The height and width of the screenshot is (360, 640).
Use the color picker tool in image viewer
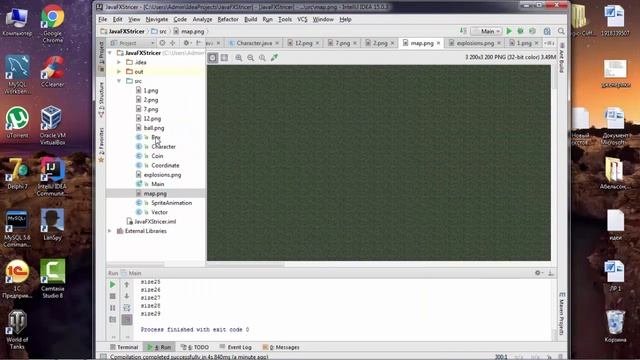point(274,58)
